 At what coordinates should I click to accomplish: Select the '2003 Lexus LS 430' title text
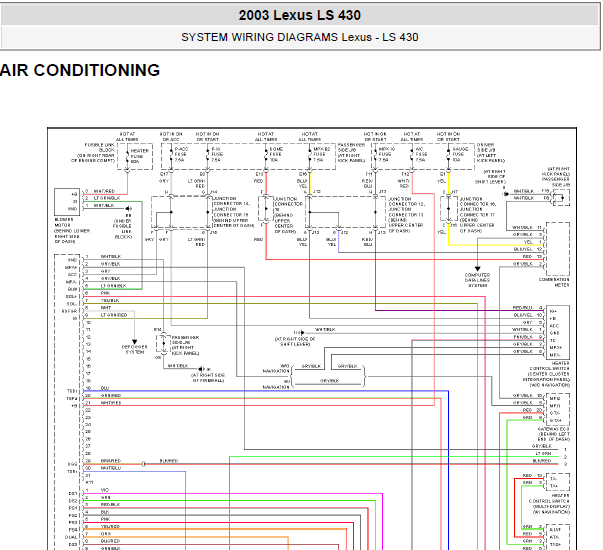(300, 15)
